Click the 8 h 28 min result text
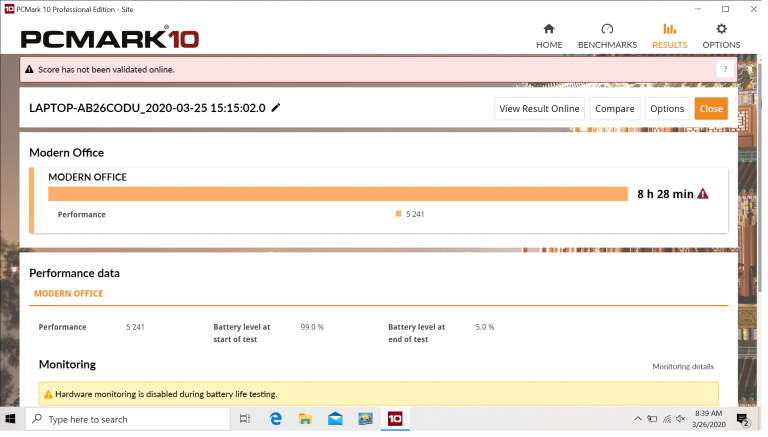 (x=665, y=194)
